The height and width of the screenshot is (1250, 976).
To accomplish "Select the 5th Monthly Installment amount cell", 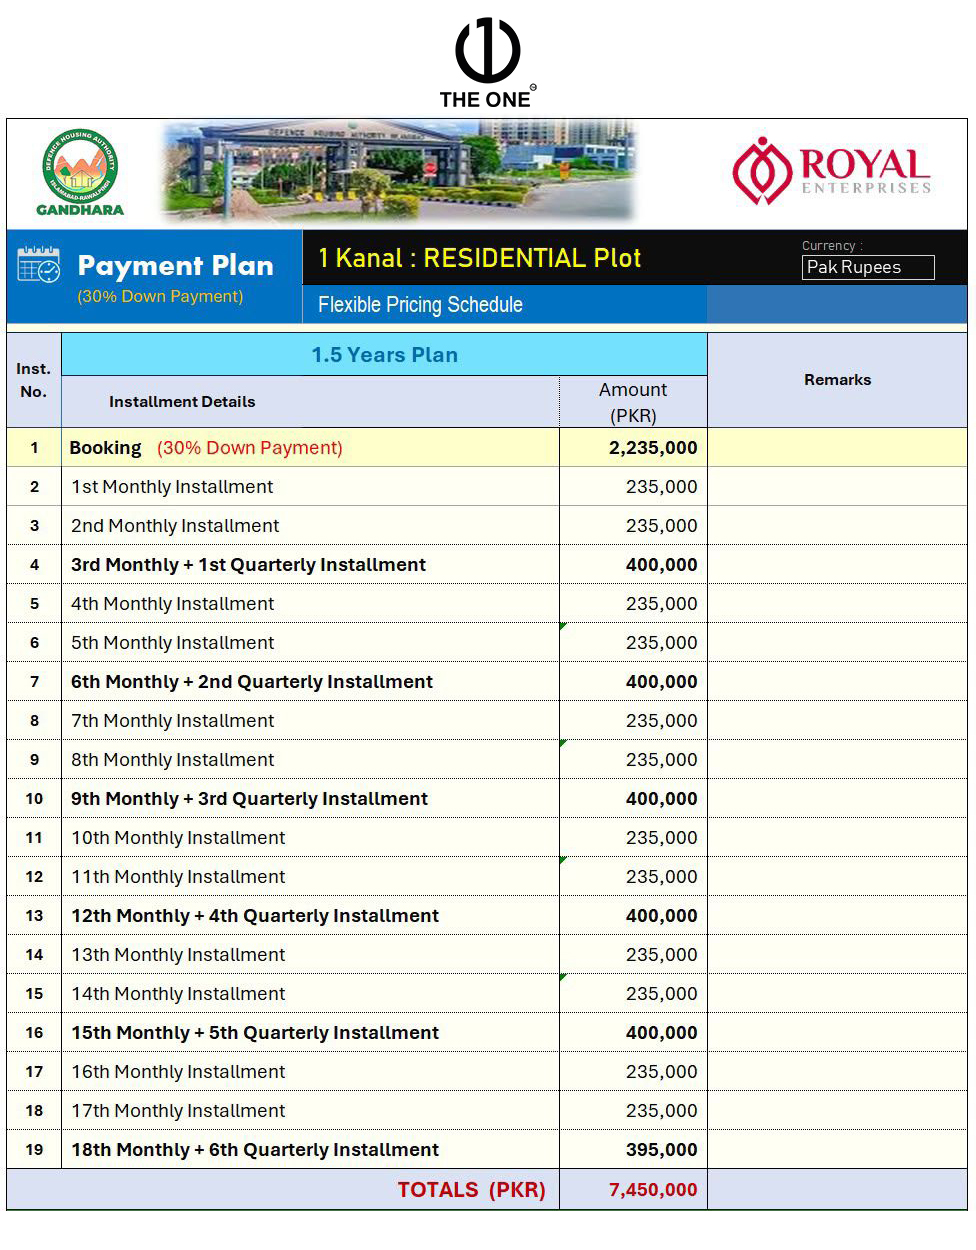I will [x=633, y=643].
